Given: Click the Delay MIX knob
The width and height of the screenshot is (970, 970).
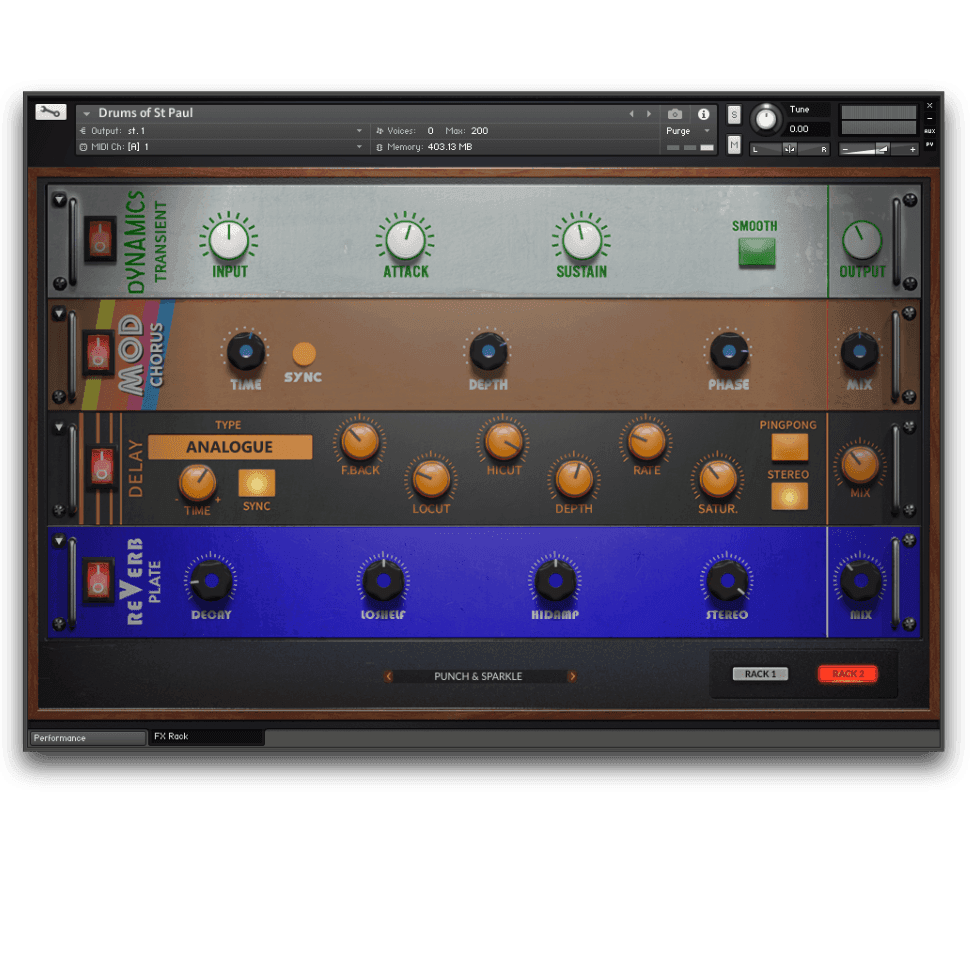Looking at the screenshot, I should 860,465.
